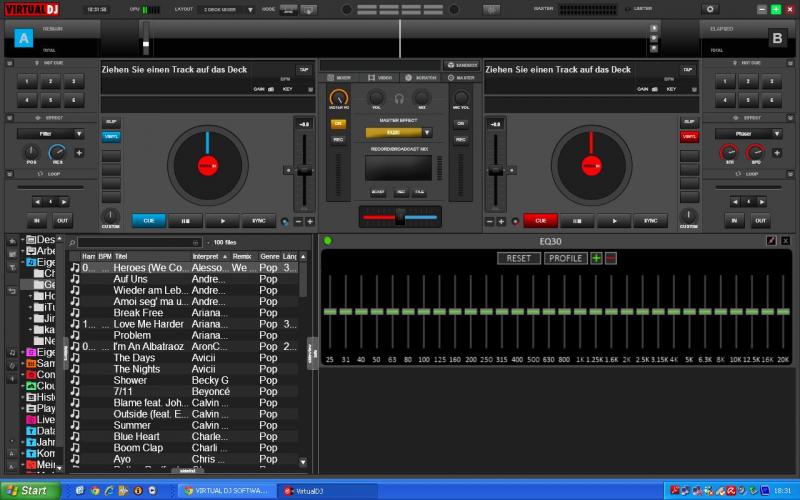Click the CUE button on deck B
The height and width of the screenshot is (500, 800).
pyautogui.click(x=540, y=220)
